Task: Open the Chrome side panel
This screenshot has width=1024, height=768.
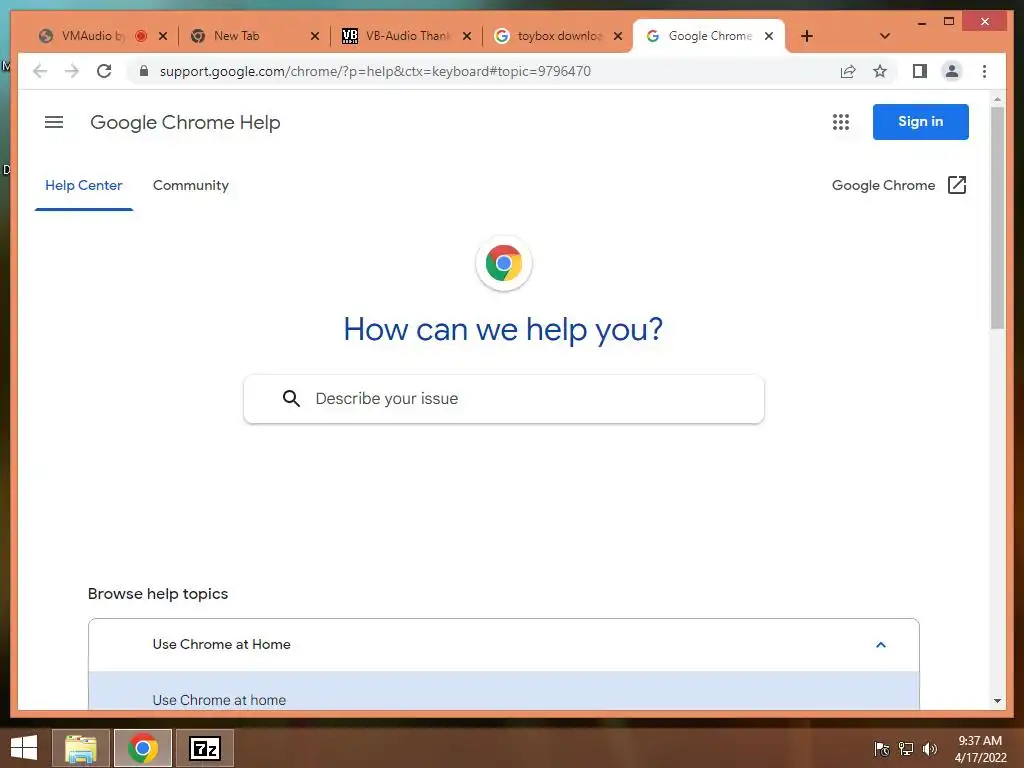Action: point(920,71)
